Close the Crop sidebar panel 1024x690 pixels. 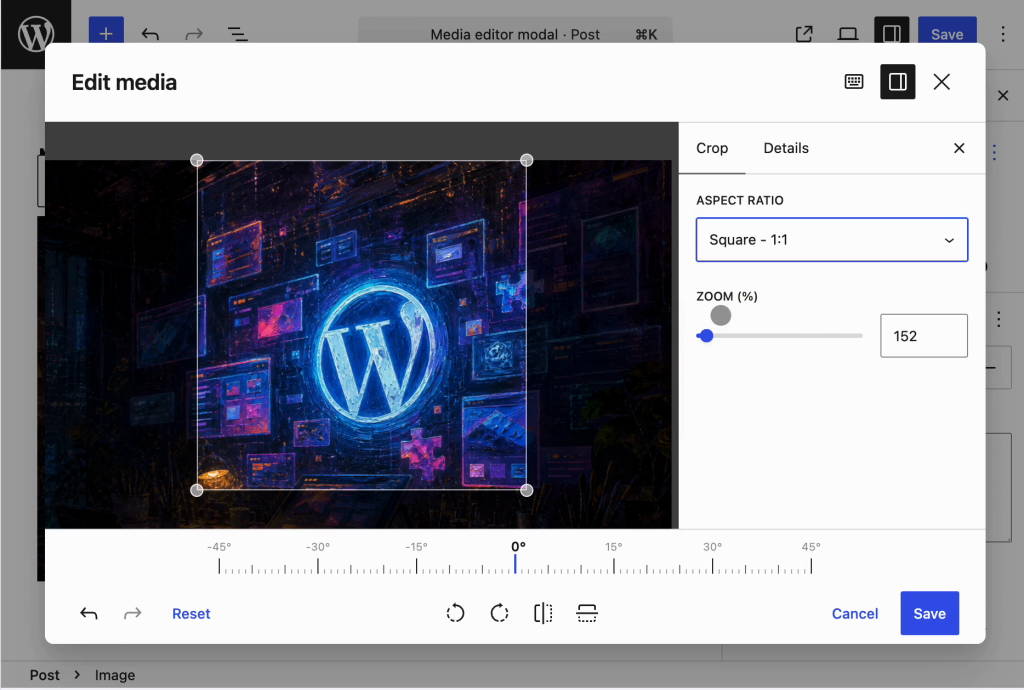coord(959,148)
